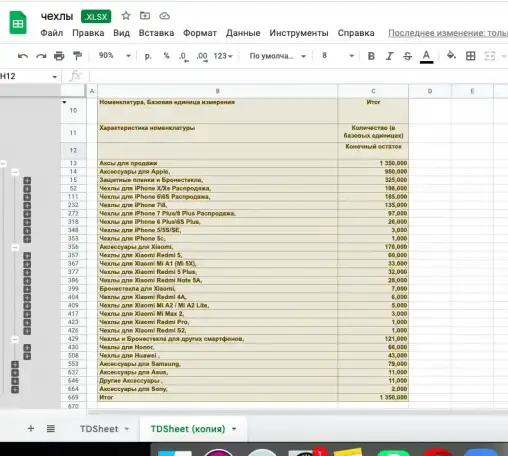Image resolution: width=508 pixels, height=456 pixels.
Task: Open the 123 number formats dropdown
Action: point(223,56)
